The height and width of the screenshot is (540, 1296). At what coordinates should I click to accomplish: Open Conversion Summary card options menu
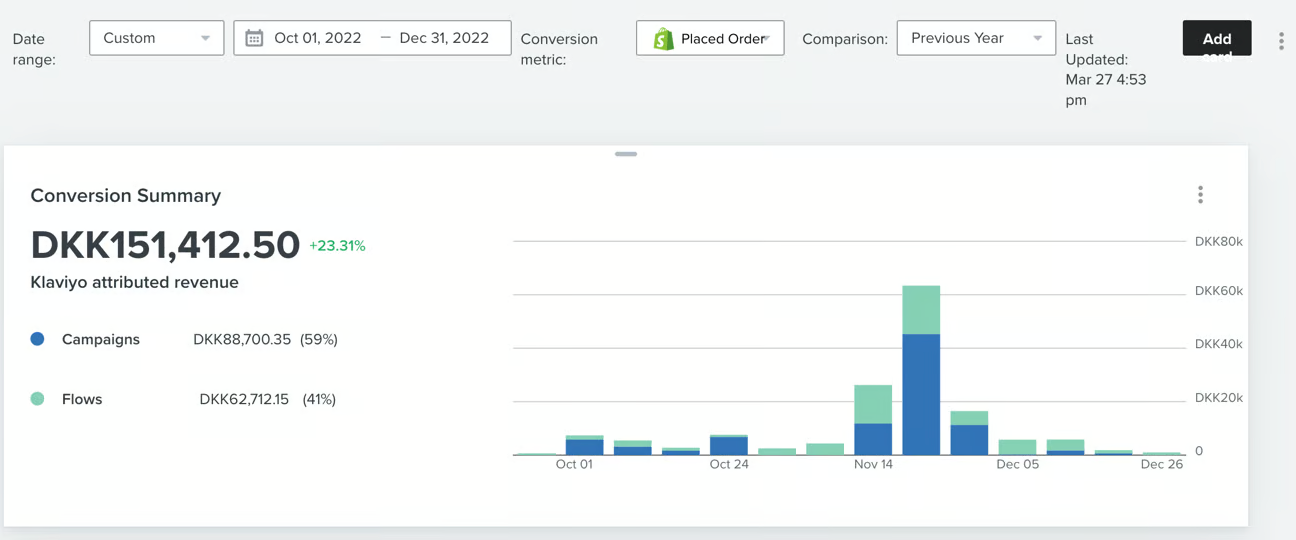pyautogui.click(x=1200, y=195)
